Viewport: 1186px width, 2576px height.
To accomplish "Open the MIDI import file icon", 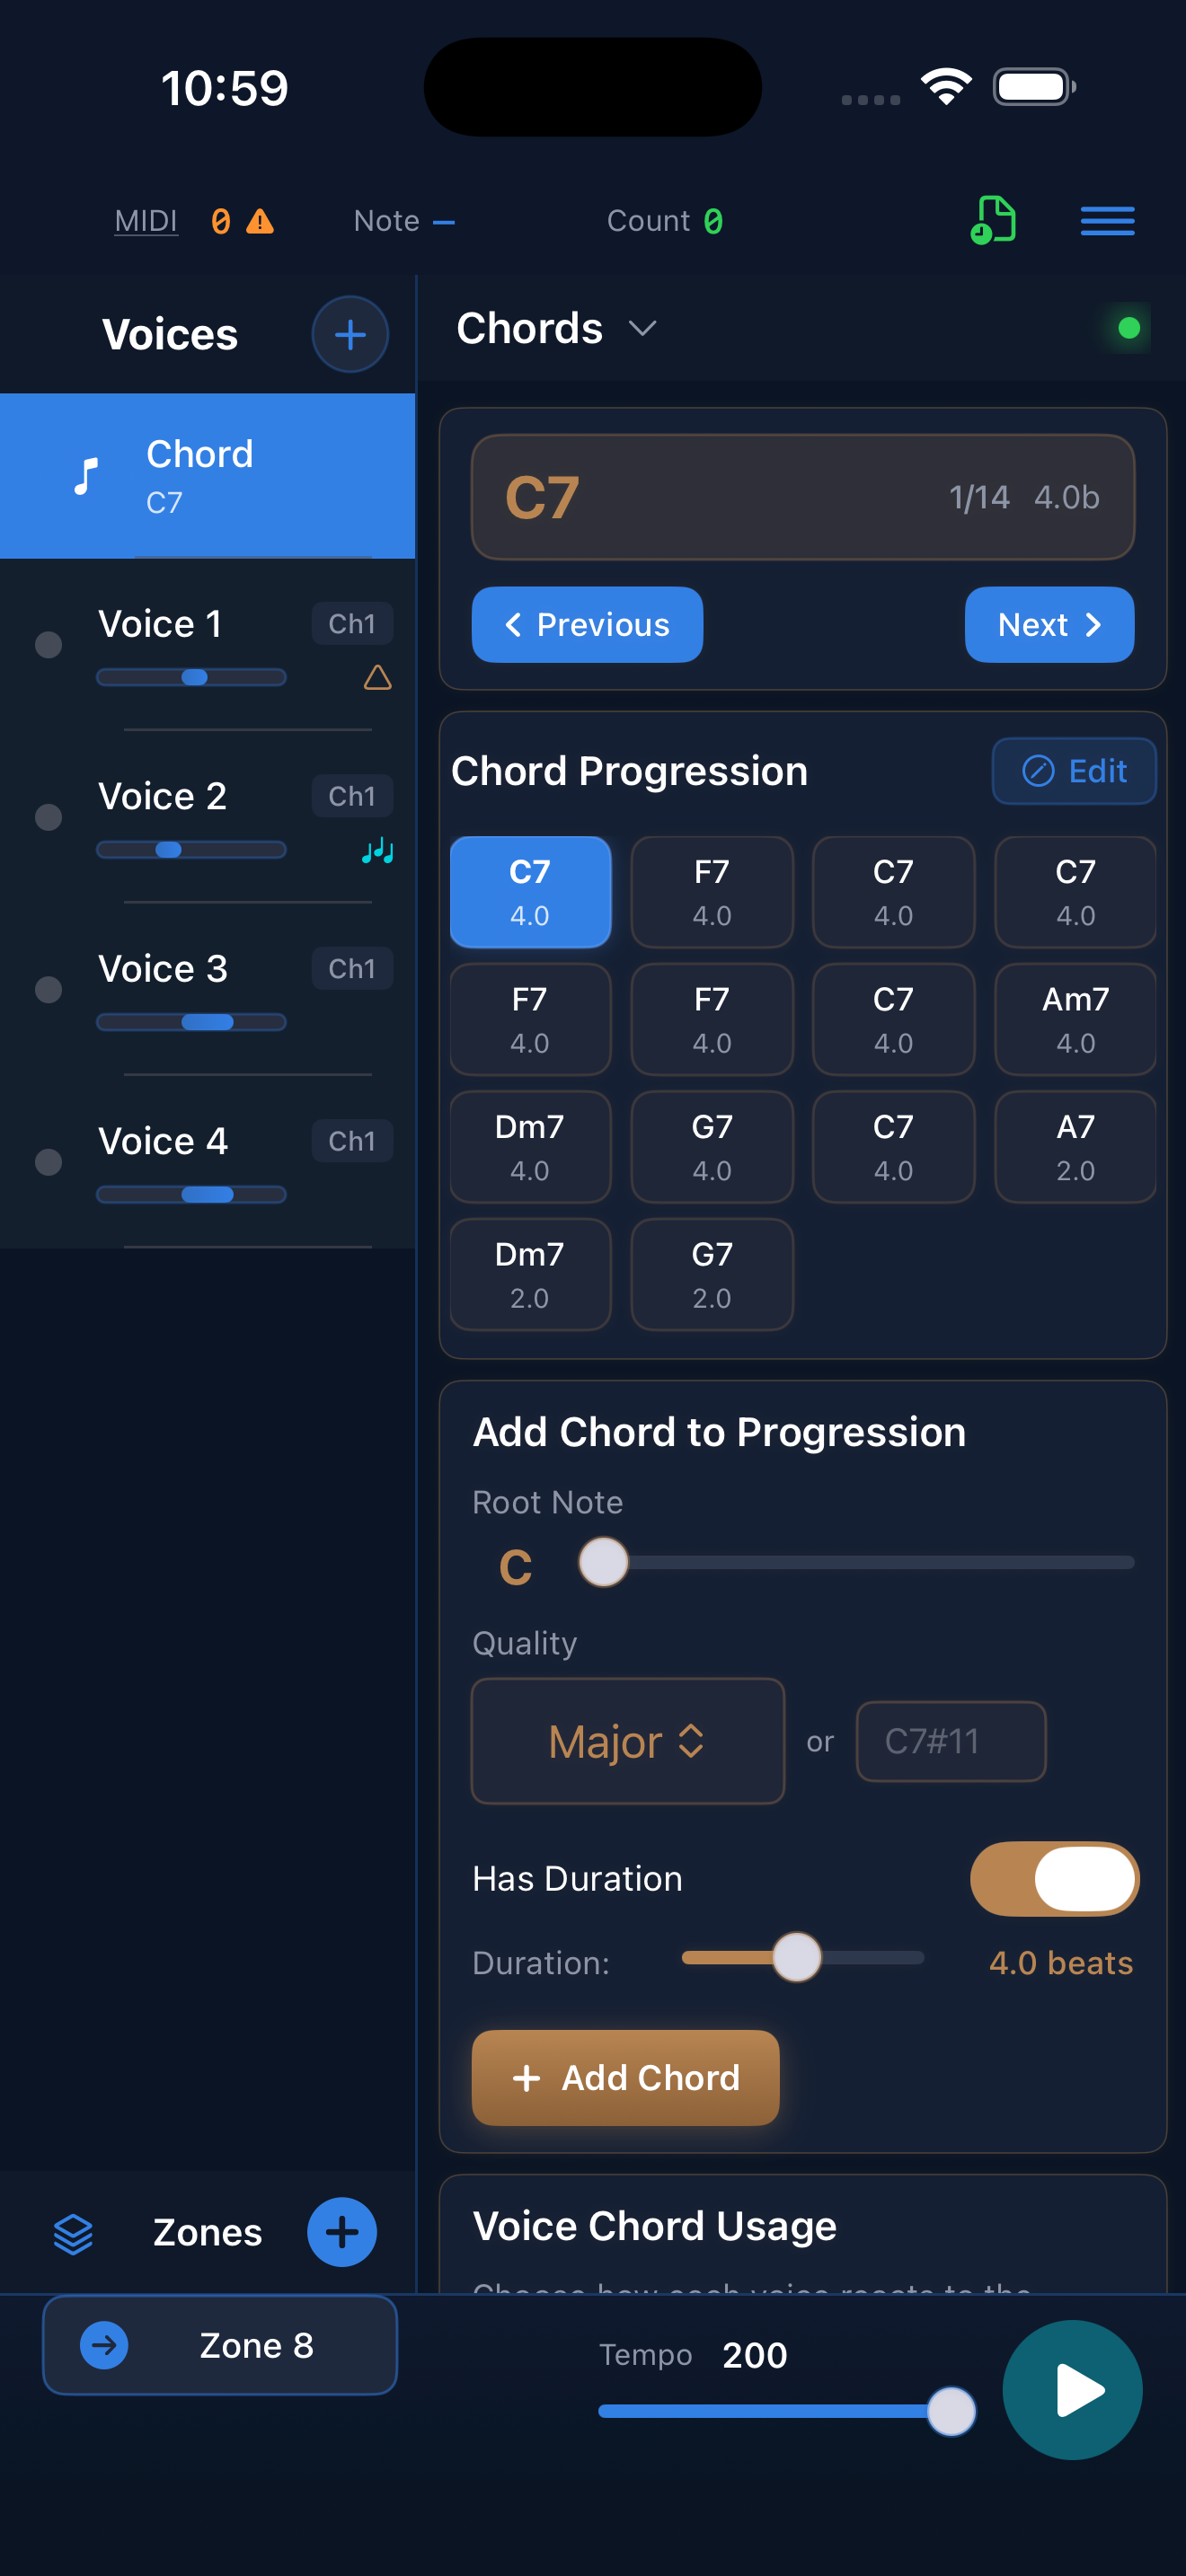I will point(993,220).
